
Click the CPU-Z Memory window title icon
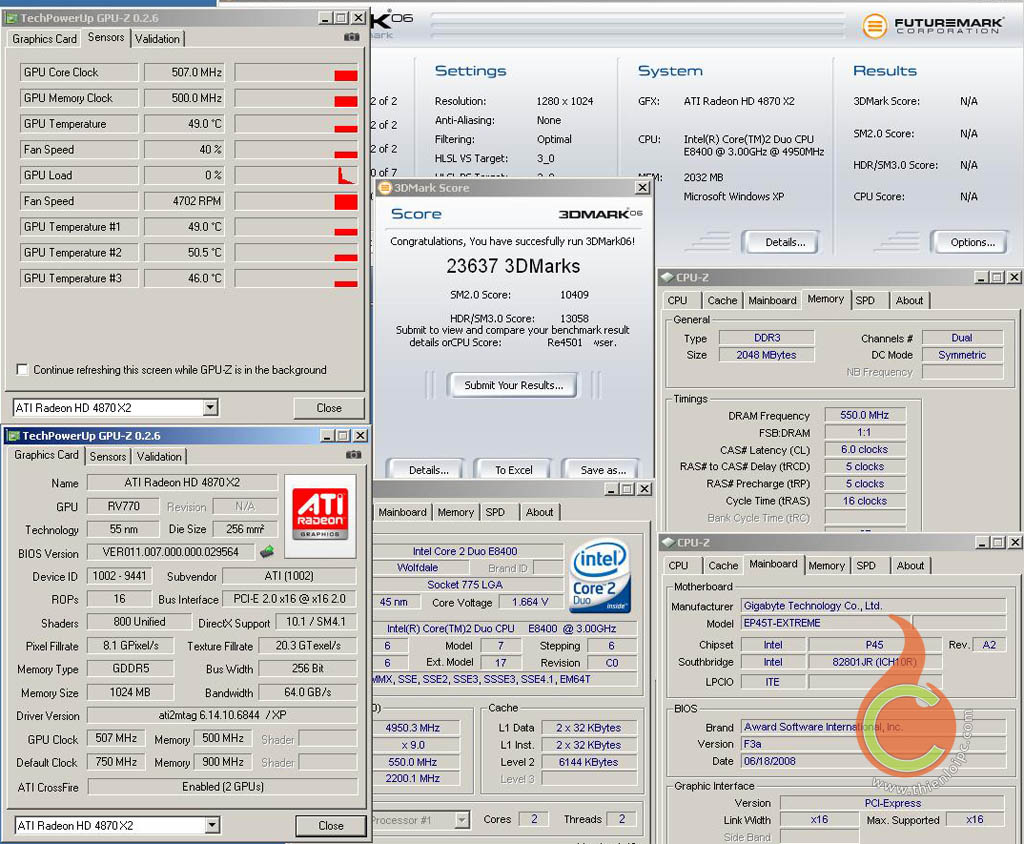click(667, 278)
